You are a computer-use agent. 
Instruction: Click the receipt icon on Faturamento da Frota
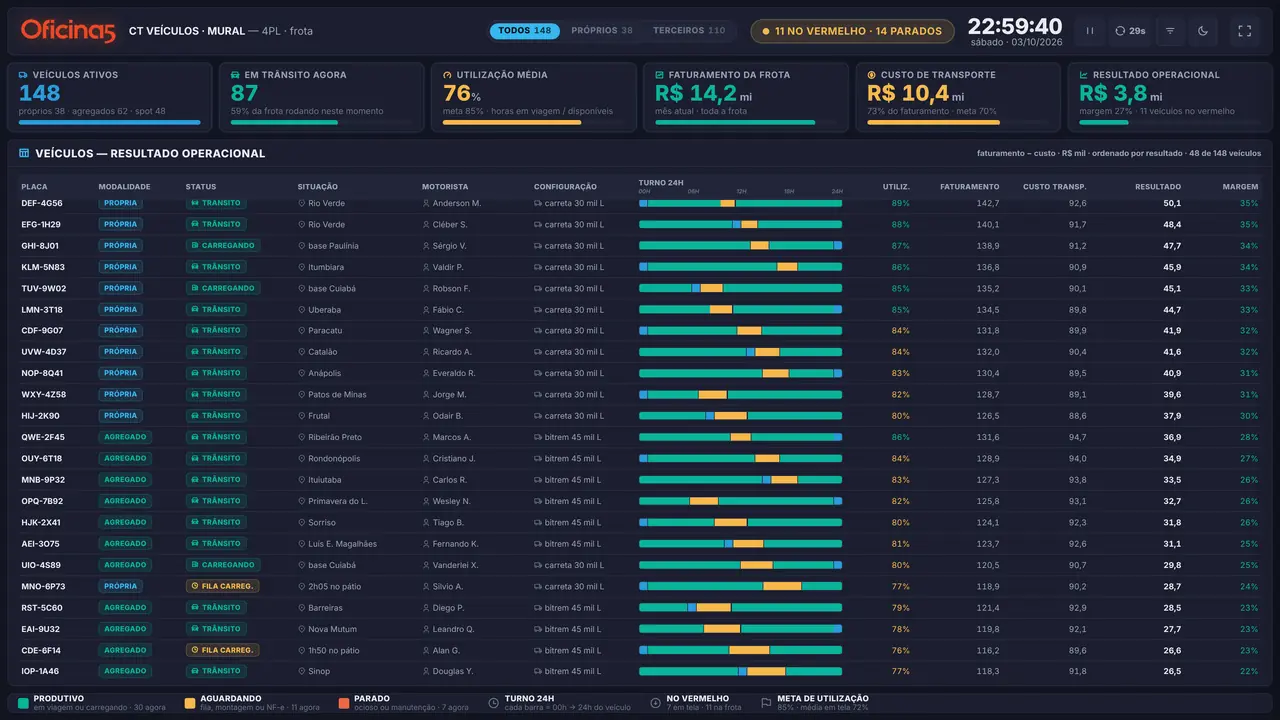[660, 75]
